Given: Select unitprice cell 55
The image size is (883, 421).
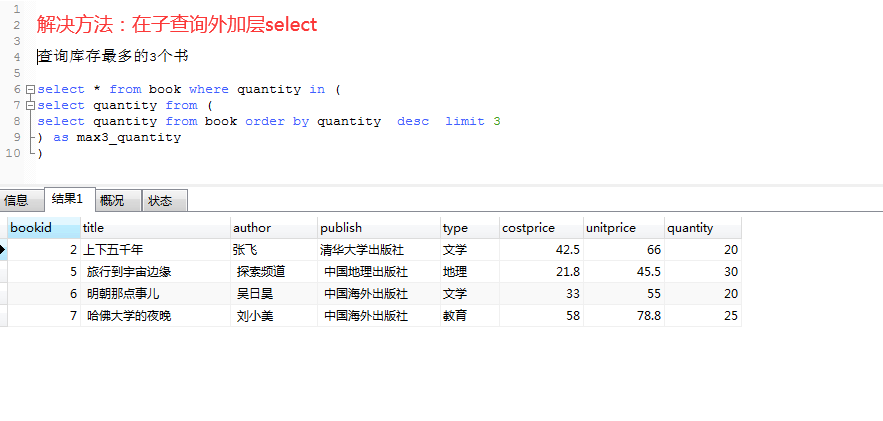Looking at the screenshot, I should pyautogui.click(x=624, y=294).
